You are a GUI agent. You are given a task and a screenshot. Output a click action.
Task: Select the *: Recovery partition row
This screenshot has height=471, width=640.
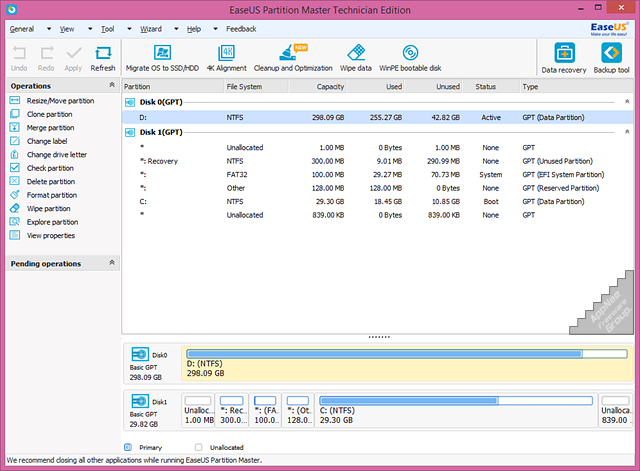tap(378, 161)
